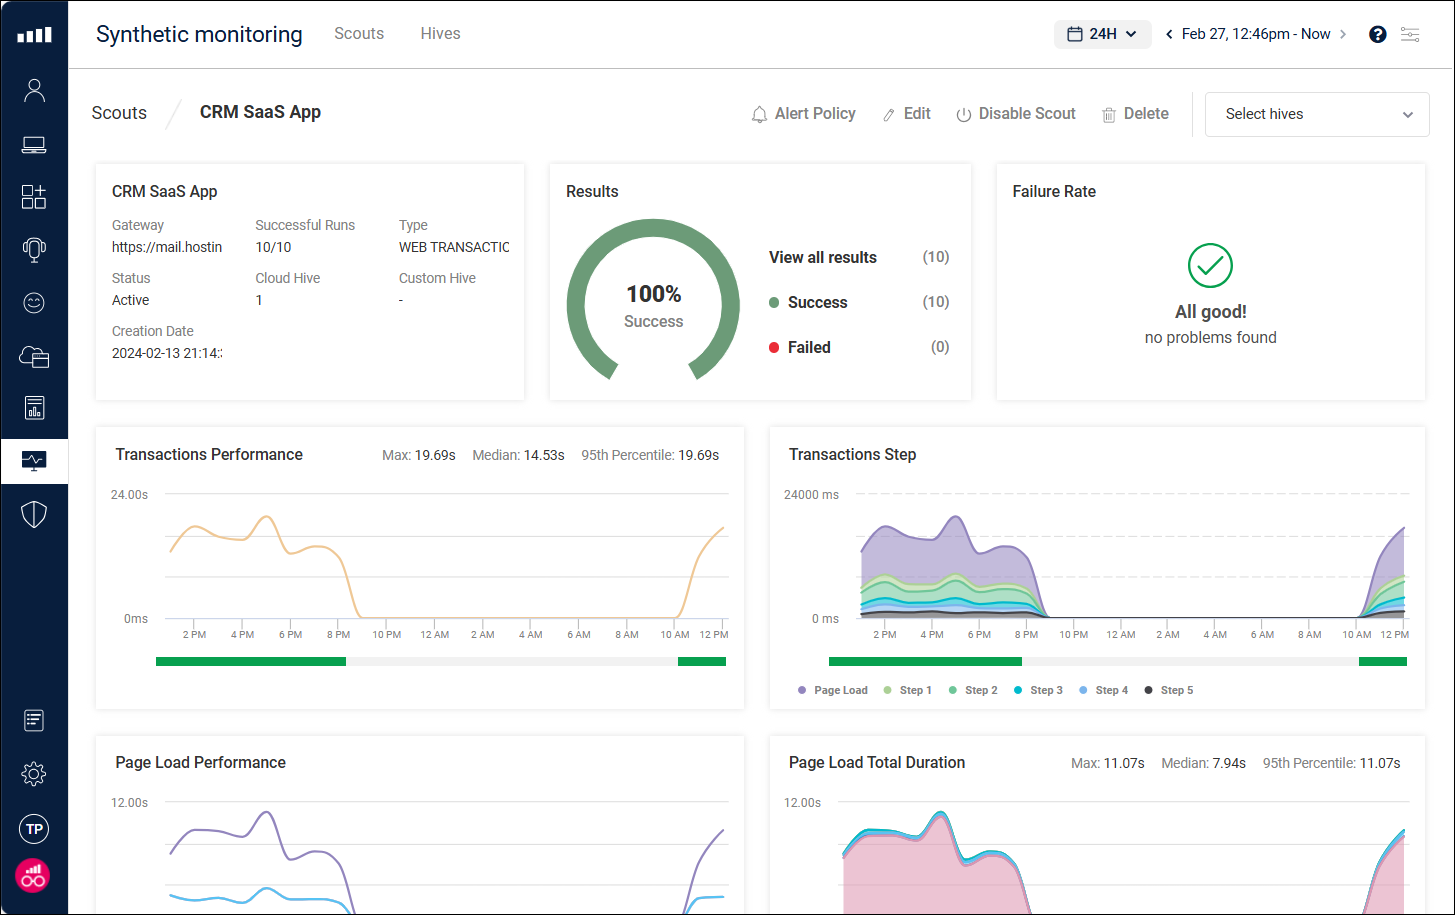Click the TP user avatar
Screen dimensions: 1455x915
point(34,829)
